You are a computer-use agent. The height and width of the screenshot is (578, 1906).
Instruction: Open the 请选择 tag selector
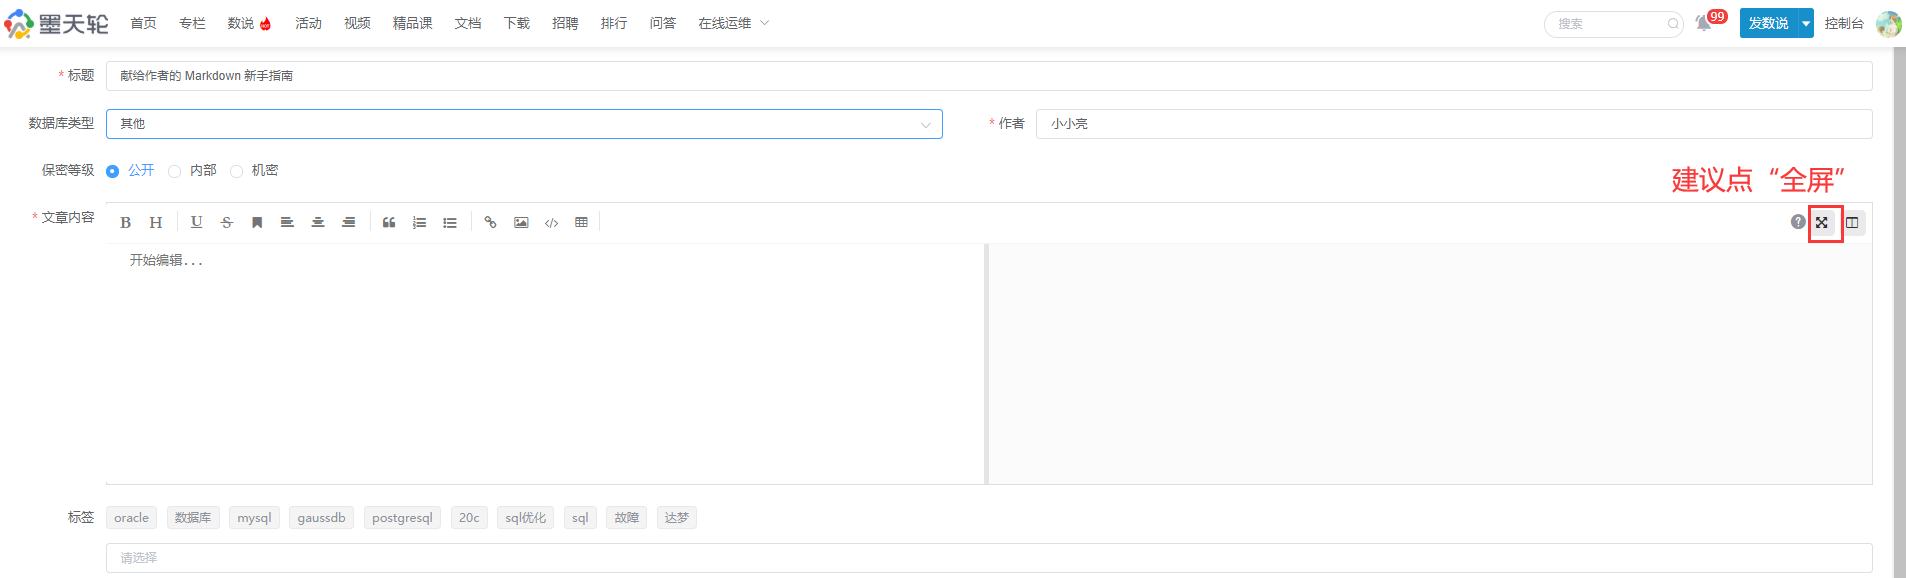click(x=989, y=558)
